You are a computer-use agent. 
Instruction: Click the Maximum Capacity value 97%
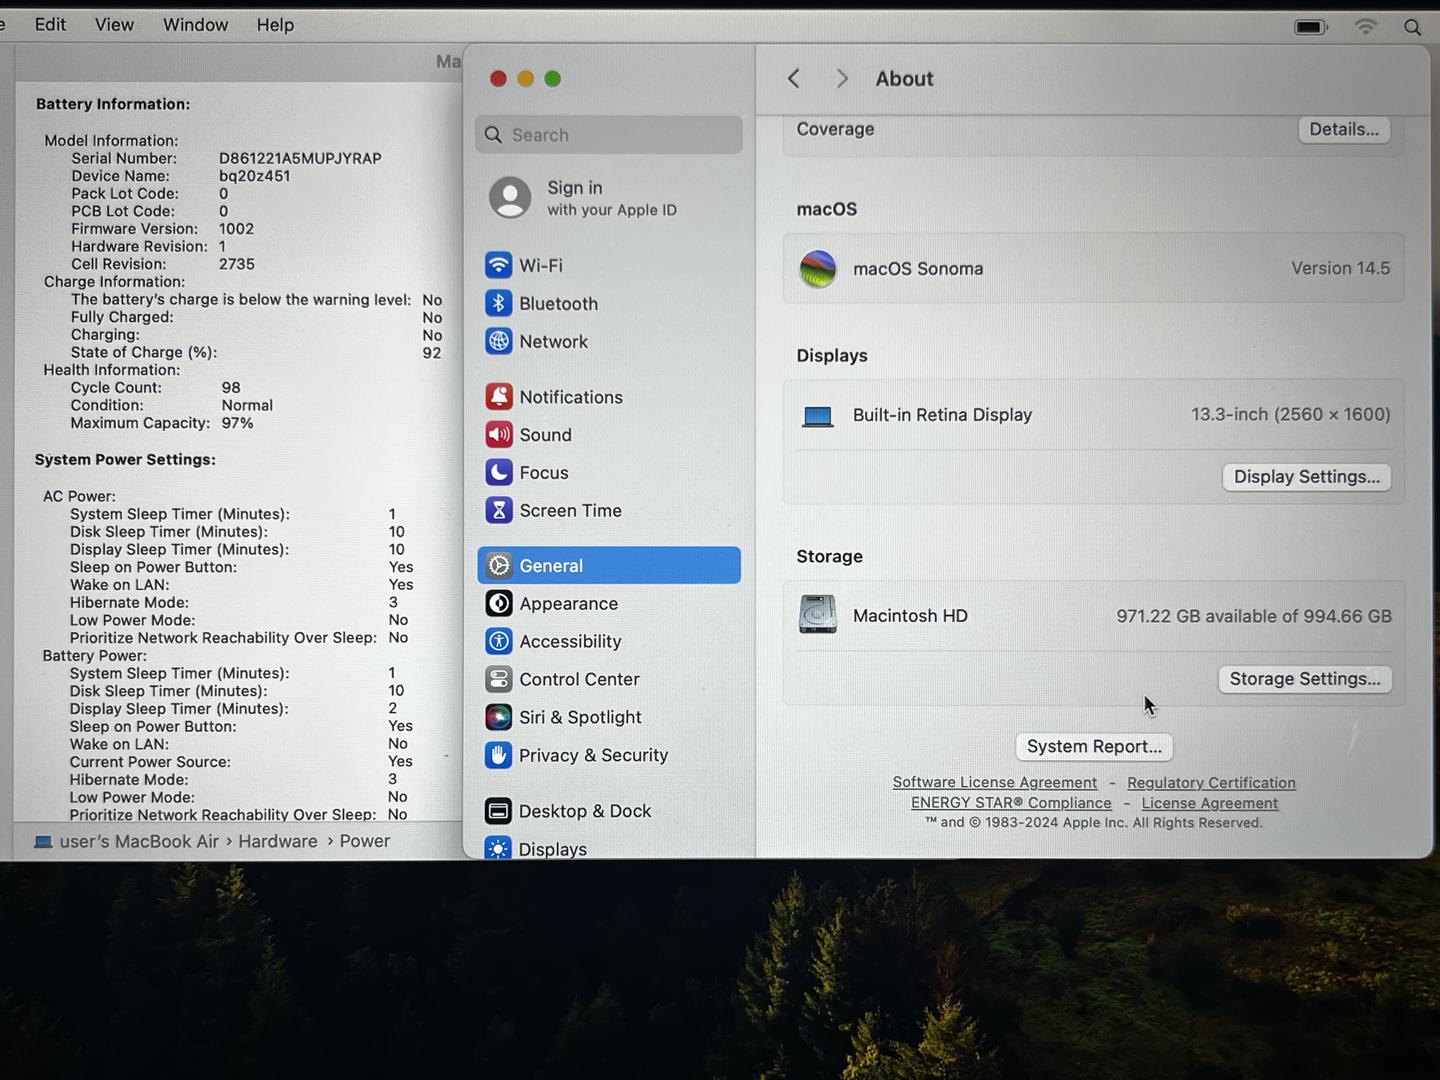click(238, 423)
